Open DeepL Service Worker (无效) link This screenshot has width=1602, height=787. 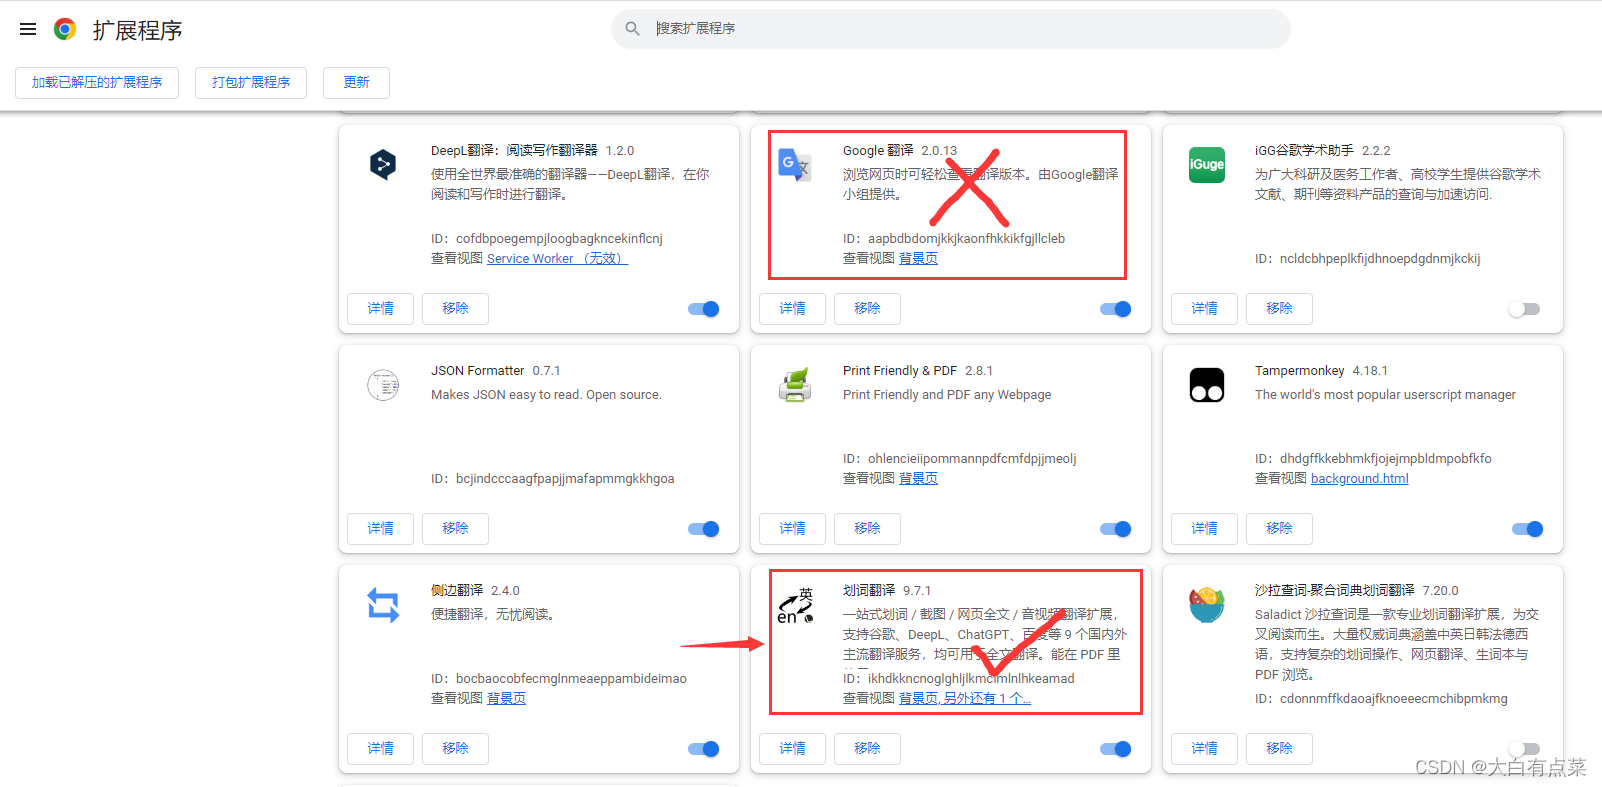click(x=557, y=259)
